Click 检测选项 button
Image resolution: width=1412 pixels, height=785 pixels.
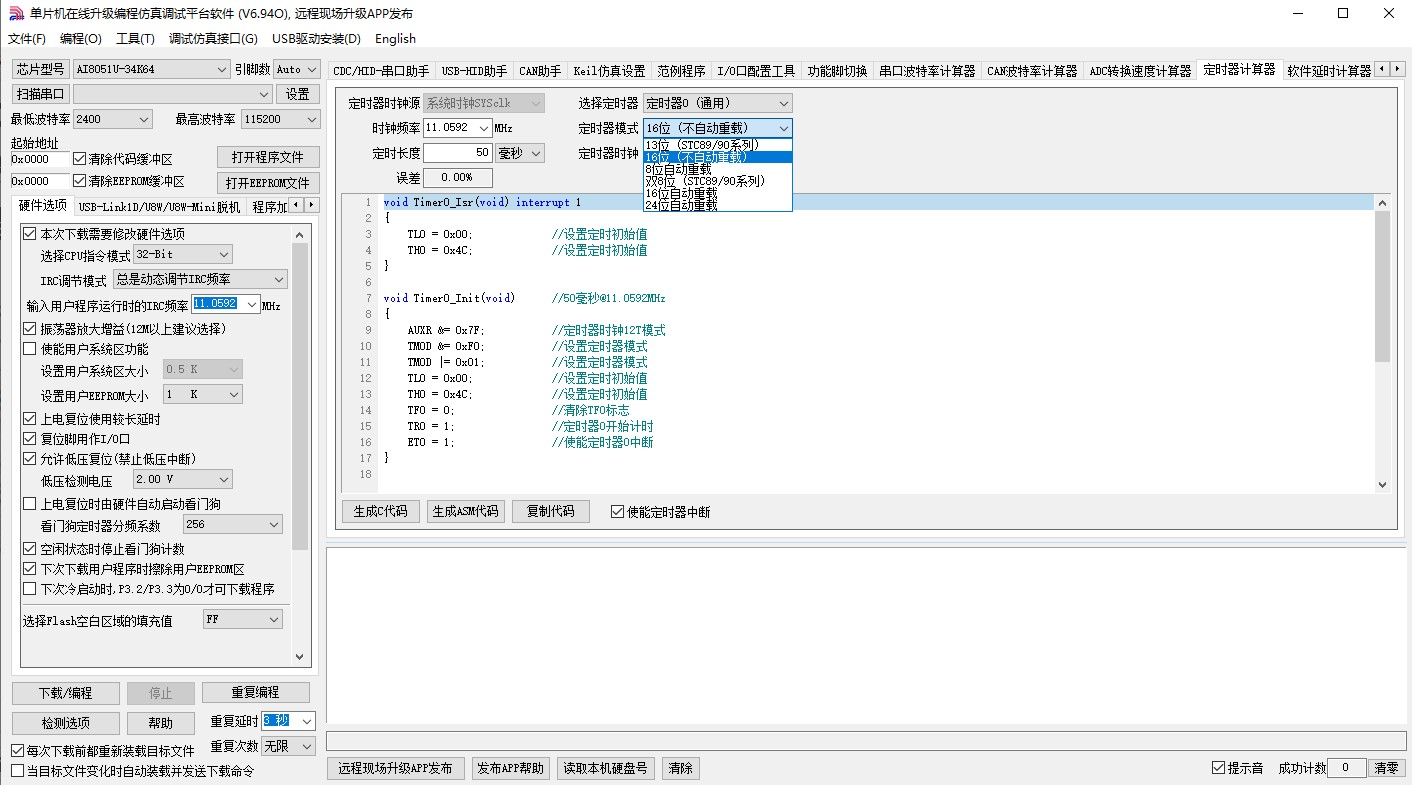[x=66, y=723]
